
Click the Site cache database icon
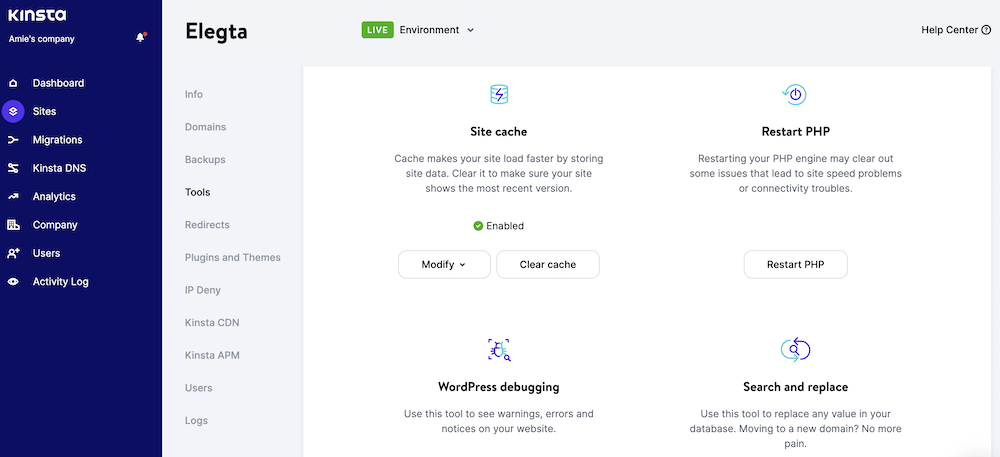click(x=499, y=95)
